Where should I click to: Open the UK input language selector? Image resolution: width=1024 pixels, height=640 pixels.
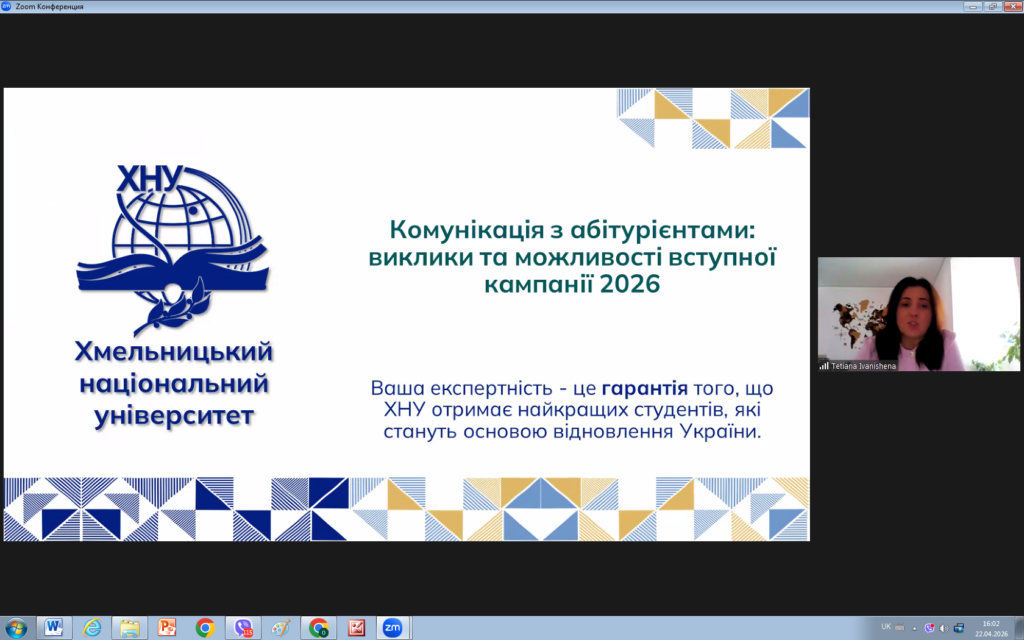click(886, 627)
